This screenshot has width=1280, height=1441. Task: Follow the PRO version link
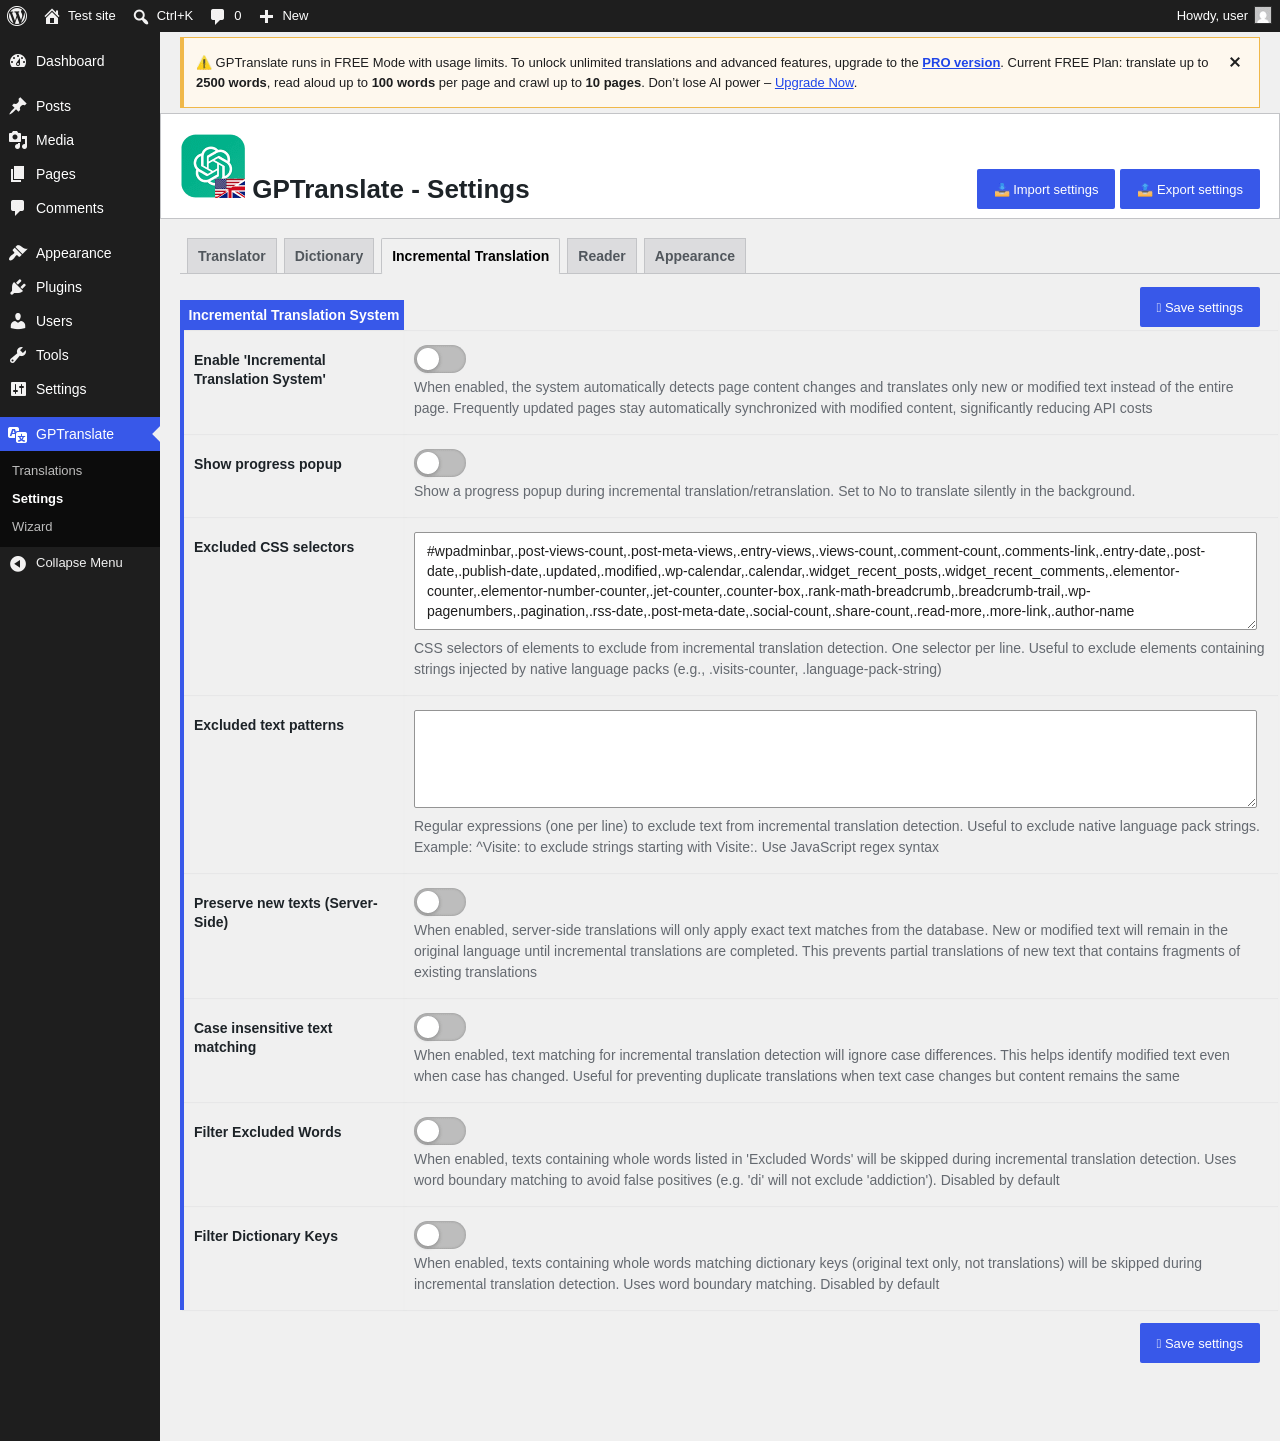point(961,62)
